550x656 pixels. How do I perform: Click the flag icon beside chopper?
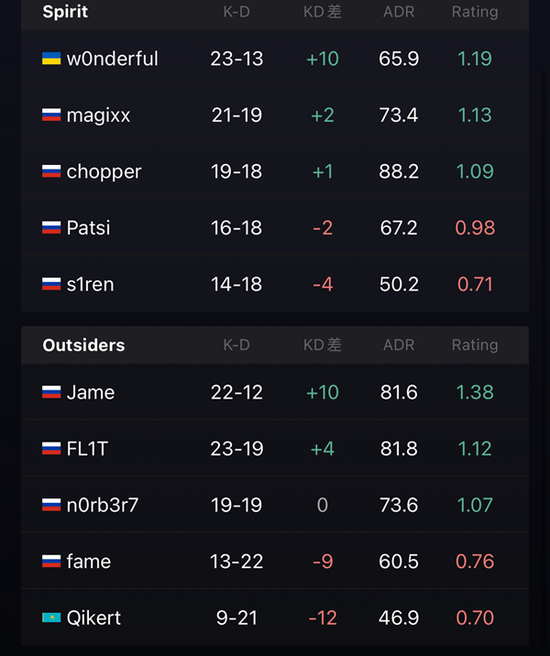[x=51, y=171]
